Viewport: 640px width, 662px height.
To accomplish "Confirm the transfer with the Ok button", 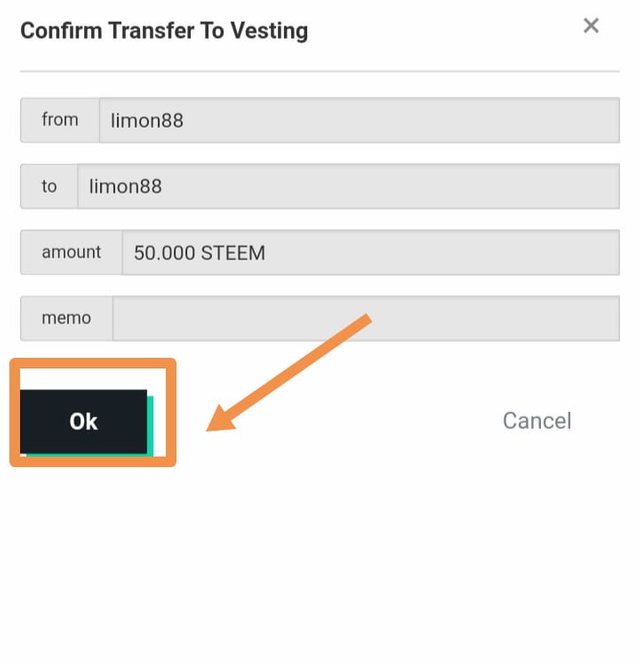I will click(84, 421).
